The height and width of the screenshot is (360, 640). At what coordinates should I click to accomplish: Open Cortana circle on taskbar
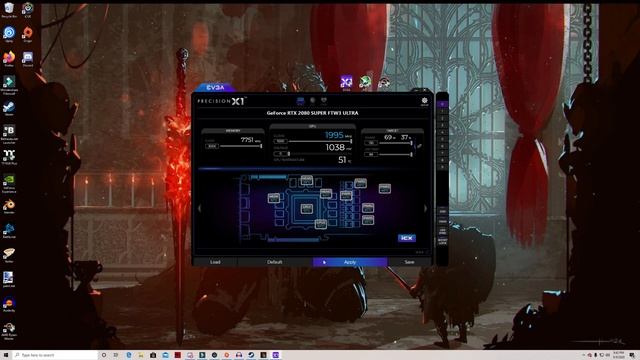click(104, 355)
